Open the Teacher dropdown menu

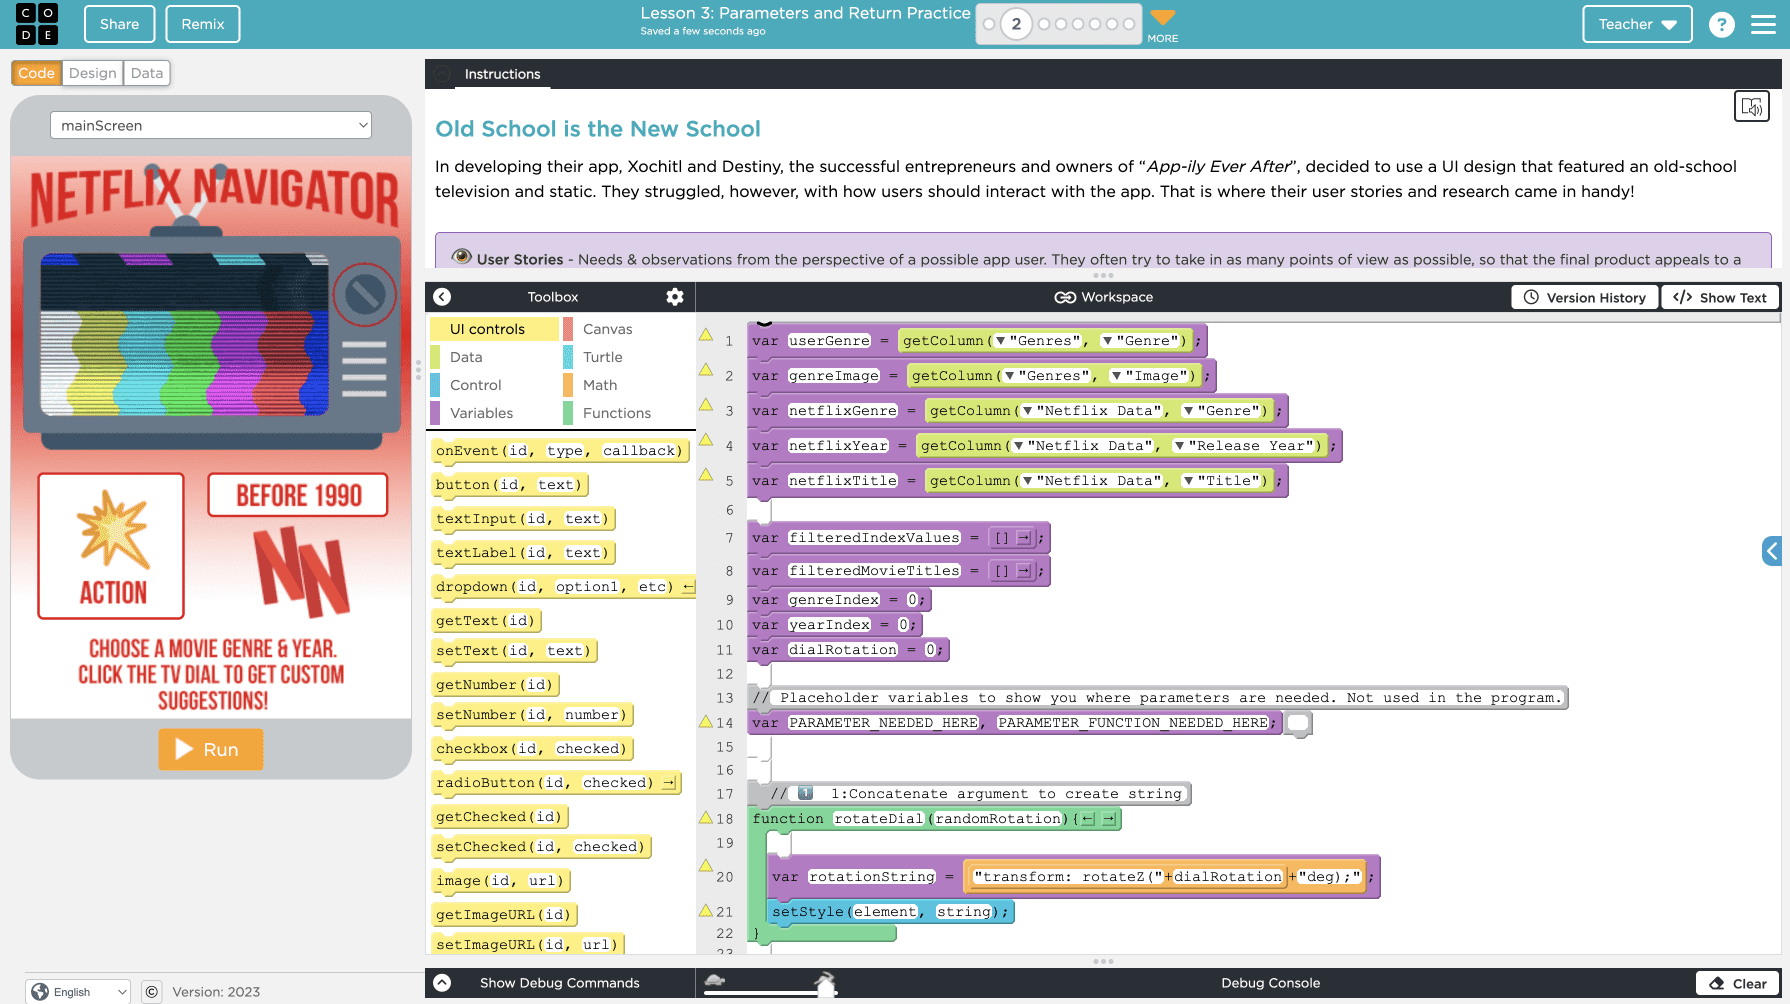coord(1636,24)
